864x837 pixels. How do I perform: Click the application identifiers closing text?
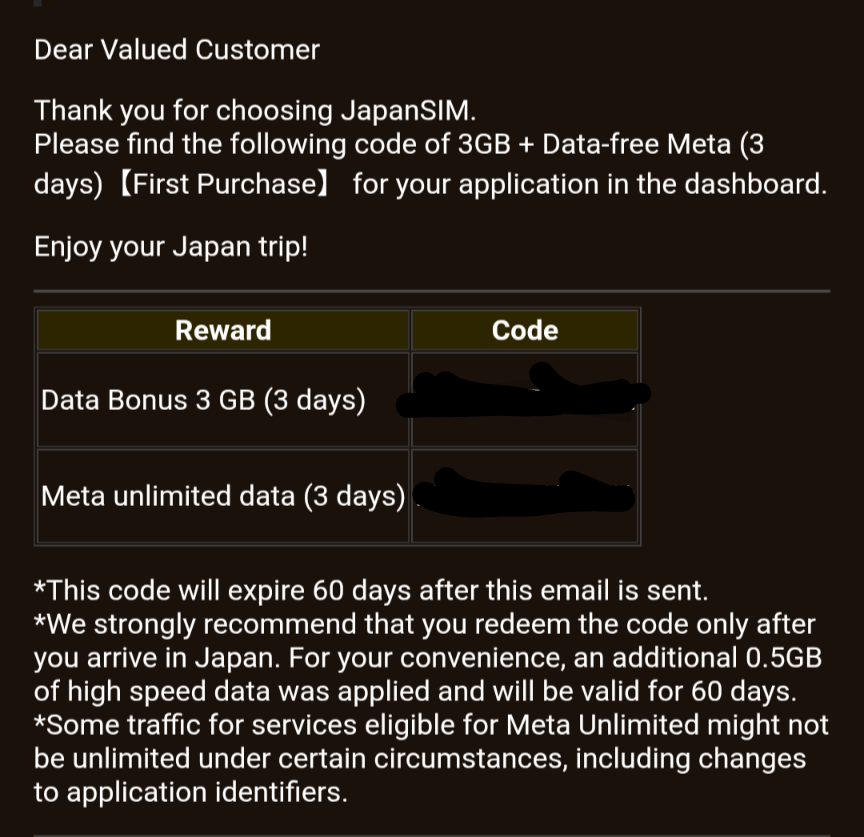coord(191,792)
